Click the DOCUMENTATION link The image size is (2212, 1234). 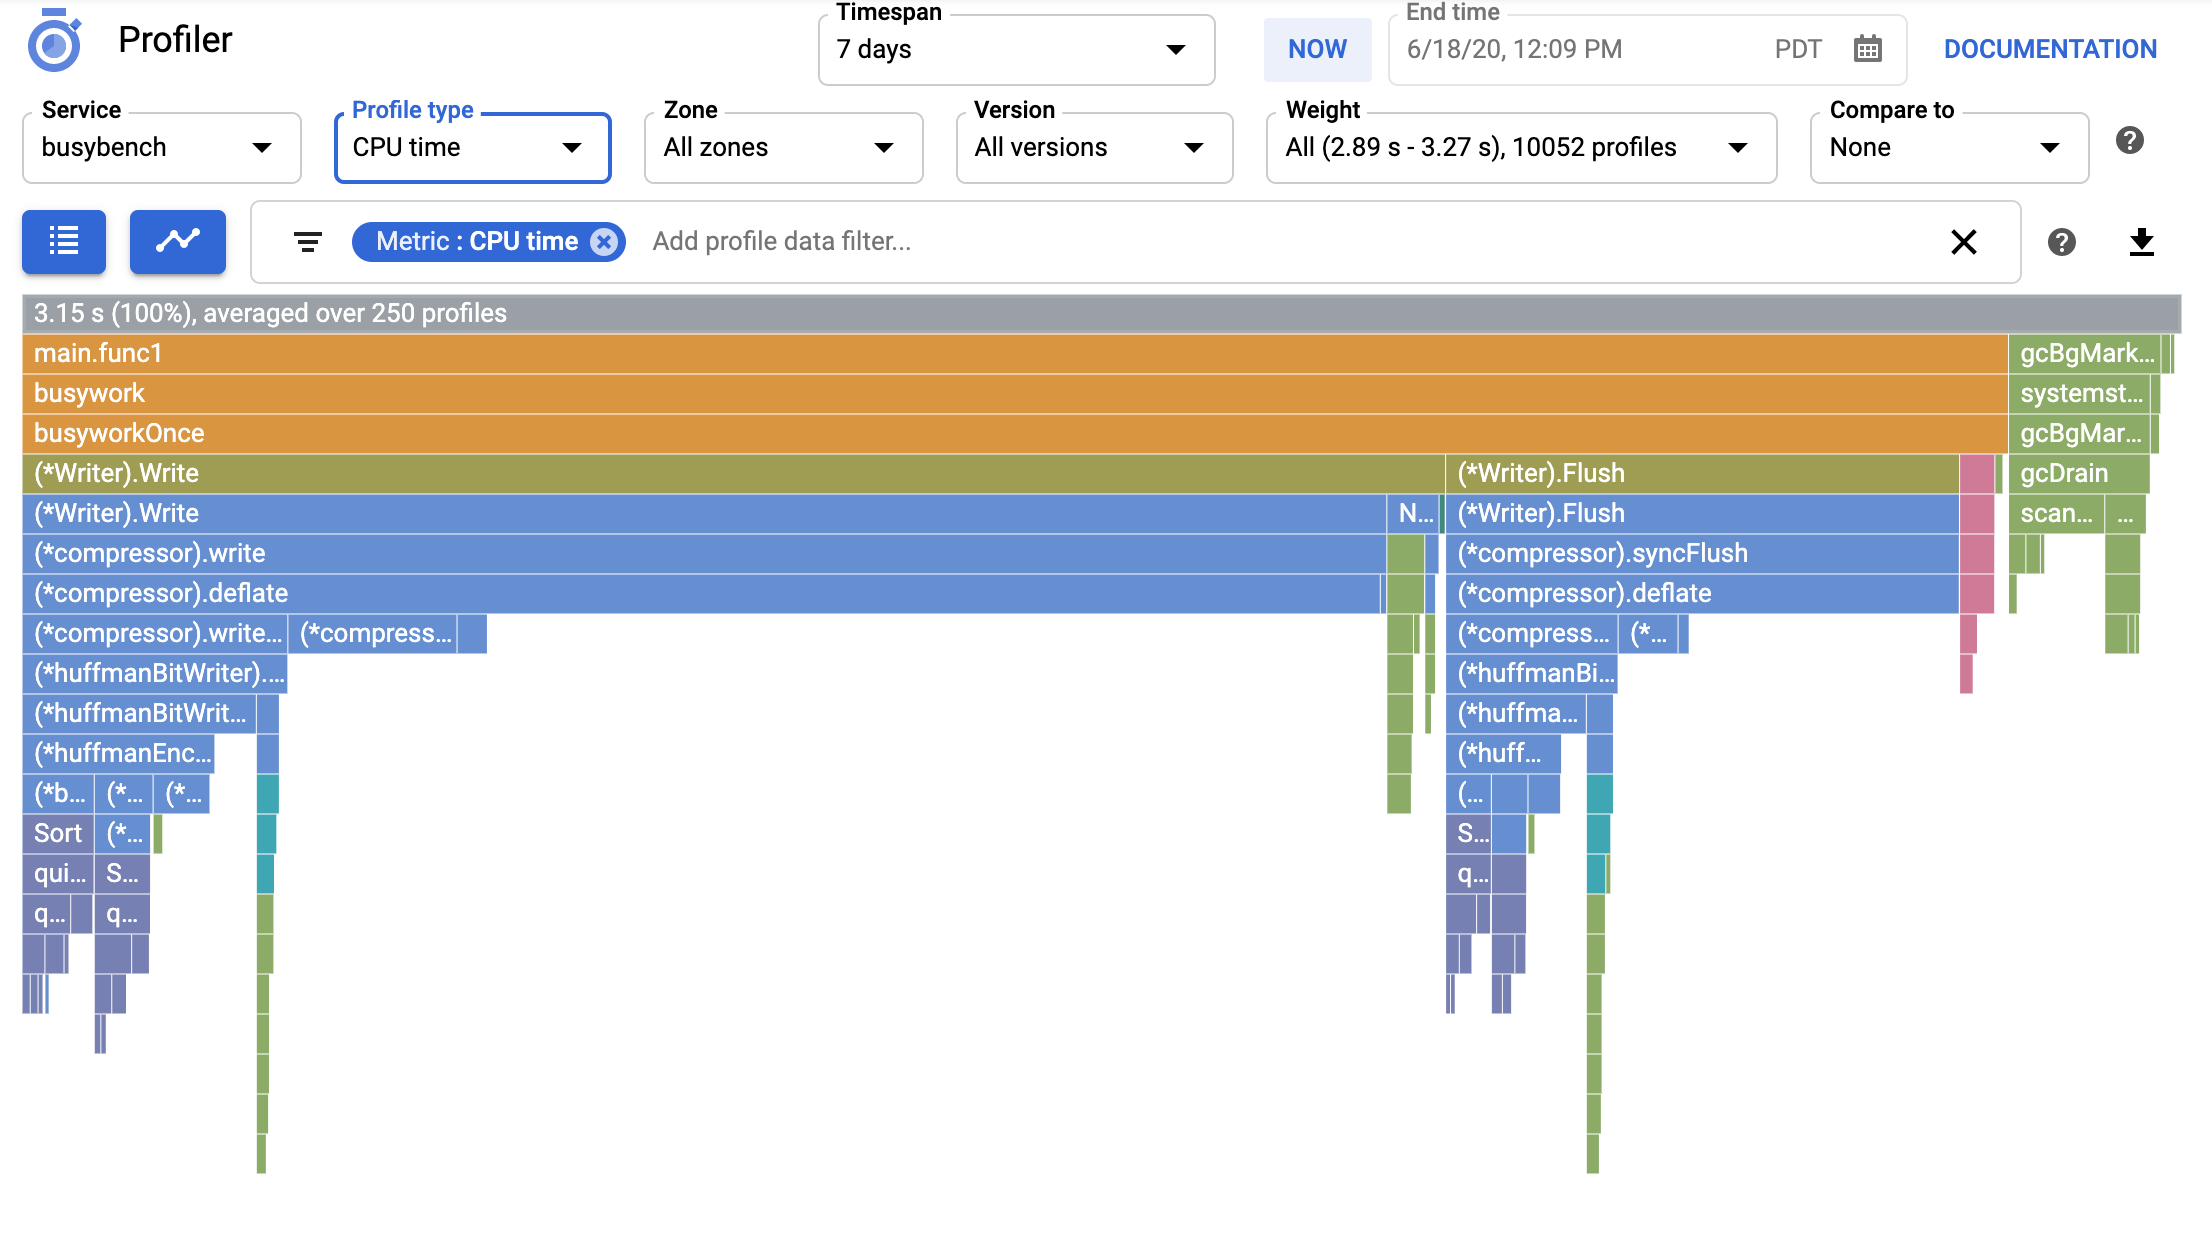pos(2049,47)
